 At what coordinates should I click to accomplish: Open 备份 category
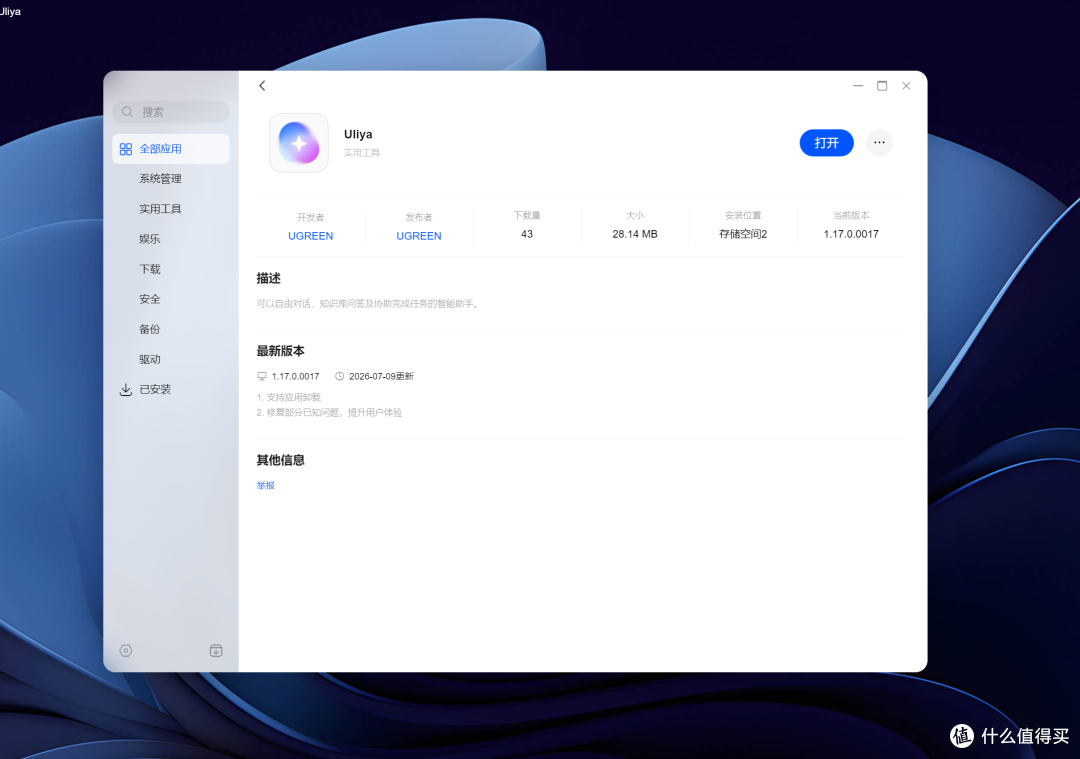(x=149, y=329)
